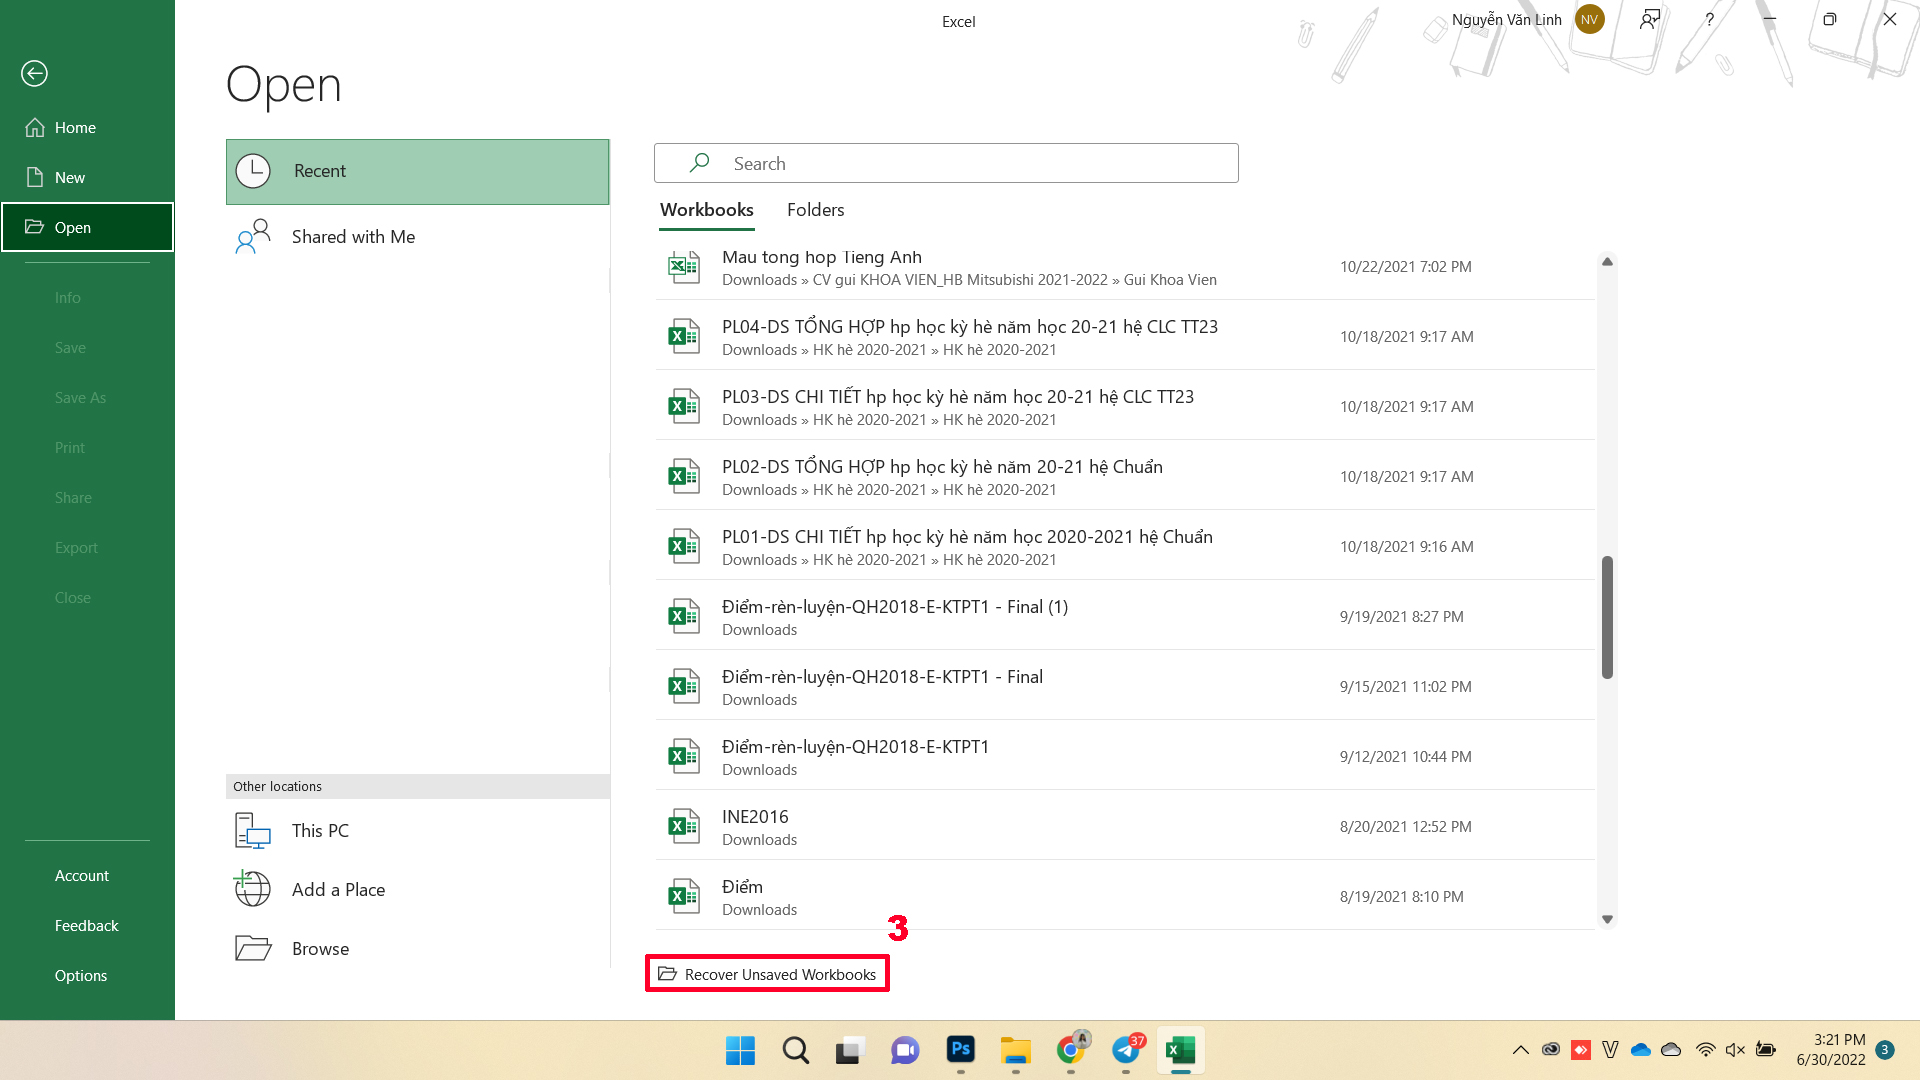Open Điểm-rèn-luyện-QH2018-E-KTPT1 - Final (1)
Image resolution: width=1920 pixels, height=1080 pixels.
[1125, 616]
